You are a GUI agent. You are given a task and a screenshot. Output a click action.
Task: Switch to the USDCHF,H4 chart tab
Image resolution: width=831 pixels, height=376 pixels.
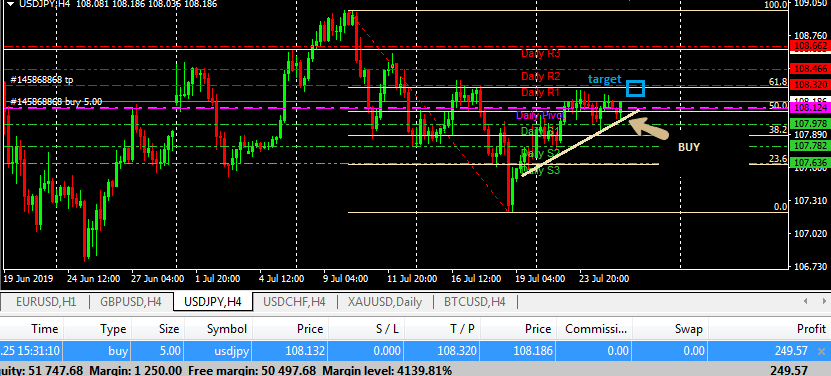294,302
